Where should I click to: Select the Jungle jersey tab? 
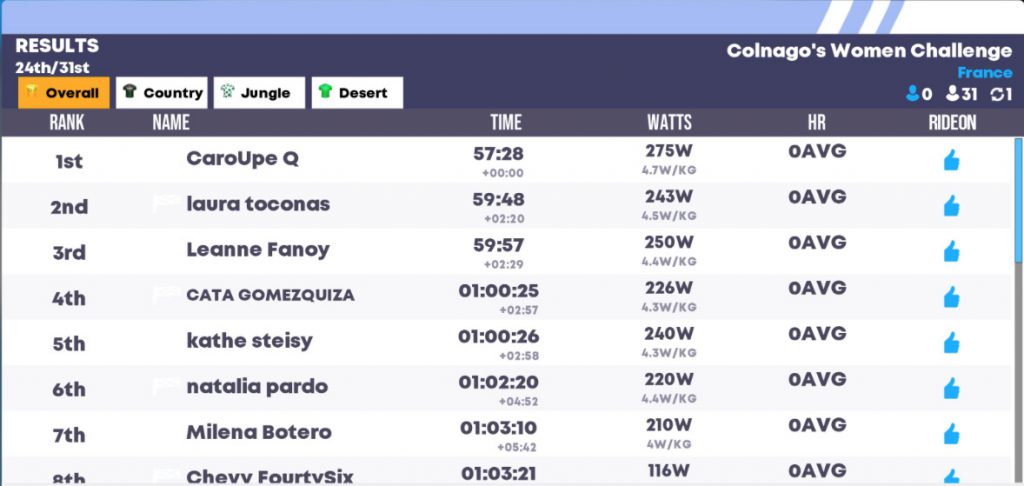click(x=259, y=93)
